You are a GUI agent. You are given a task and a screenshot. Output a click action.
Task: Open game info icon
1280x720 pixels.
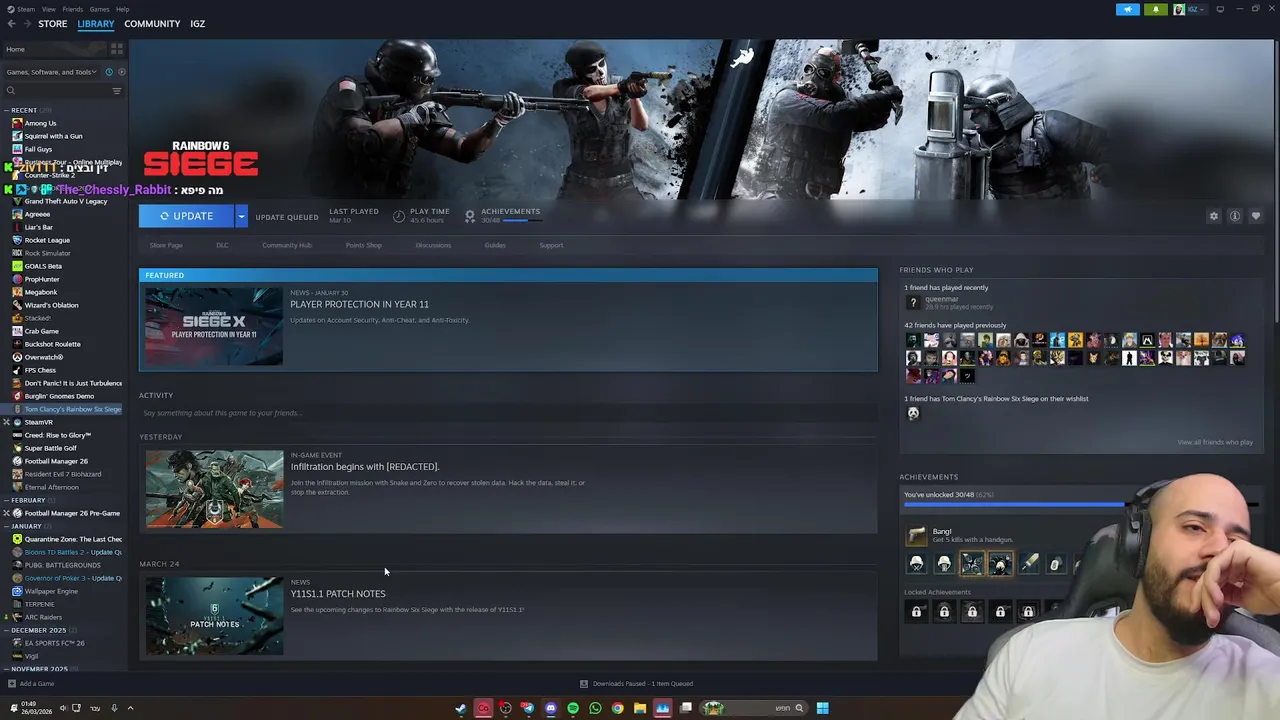1235,216
